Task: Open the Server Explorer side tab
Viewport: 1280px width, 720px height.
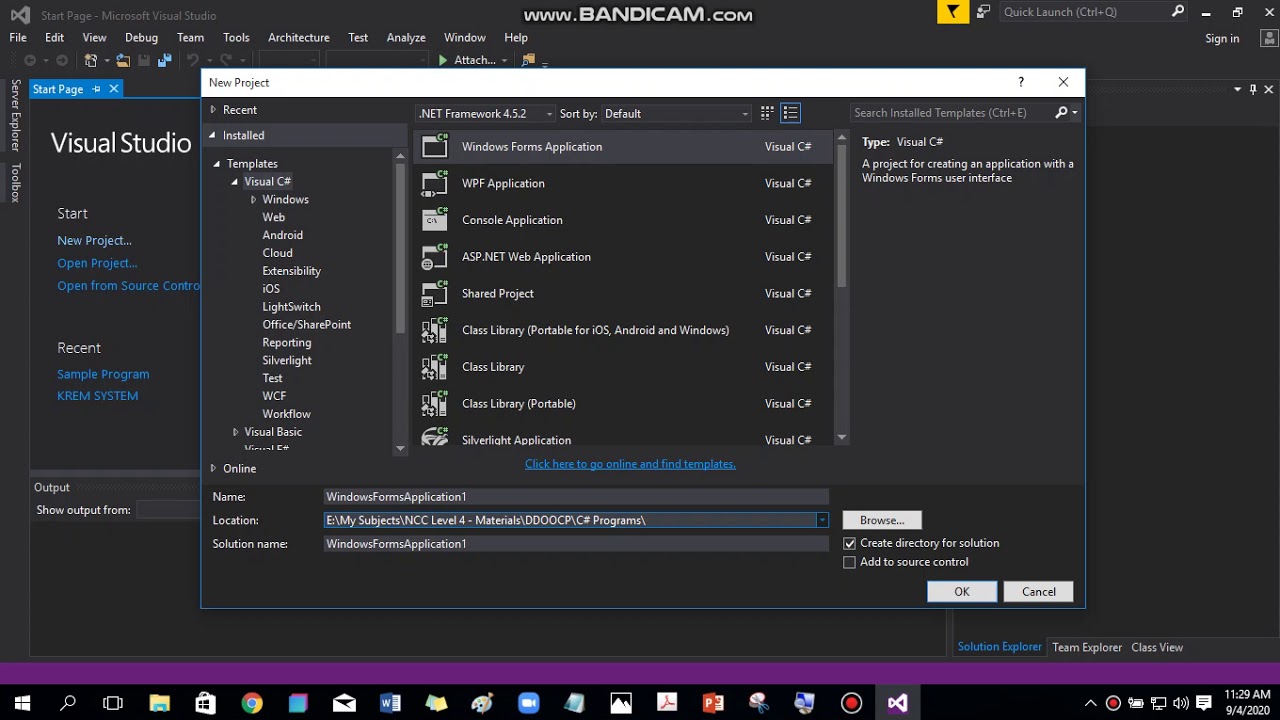Action: 15,116
